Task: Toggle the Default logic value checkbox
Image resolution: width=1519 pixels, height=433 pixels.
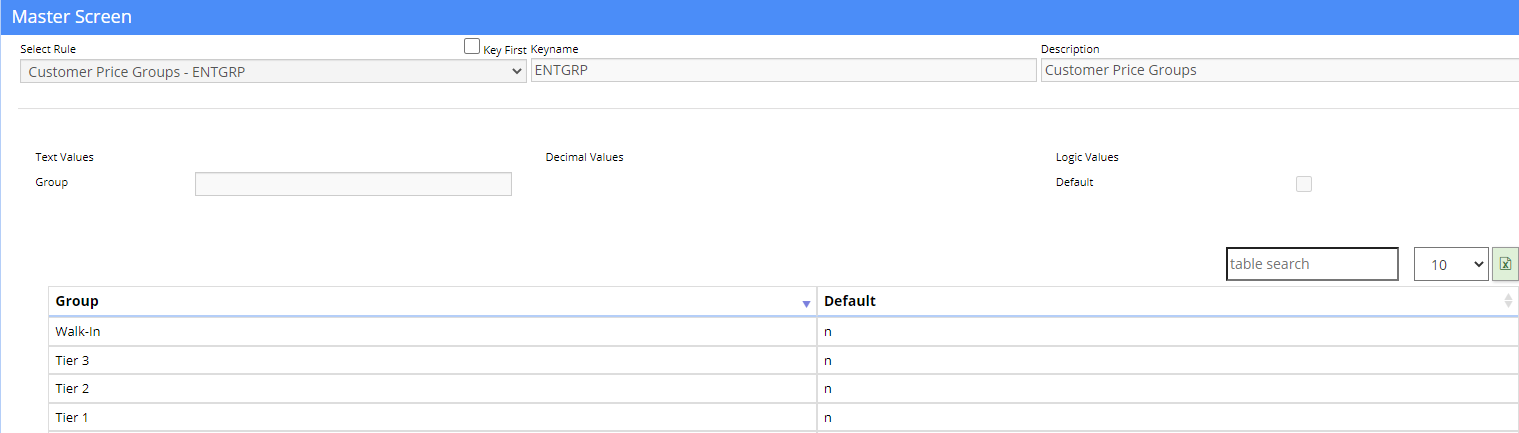Action: point(1304,184)
